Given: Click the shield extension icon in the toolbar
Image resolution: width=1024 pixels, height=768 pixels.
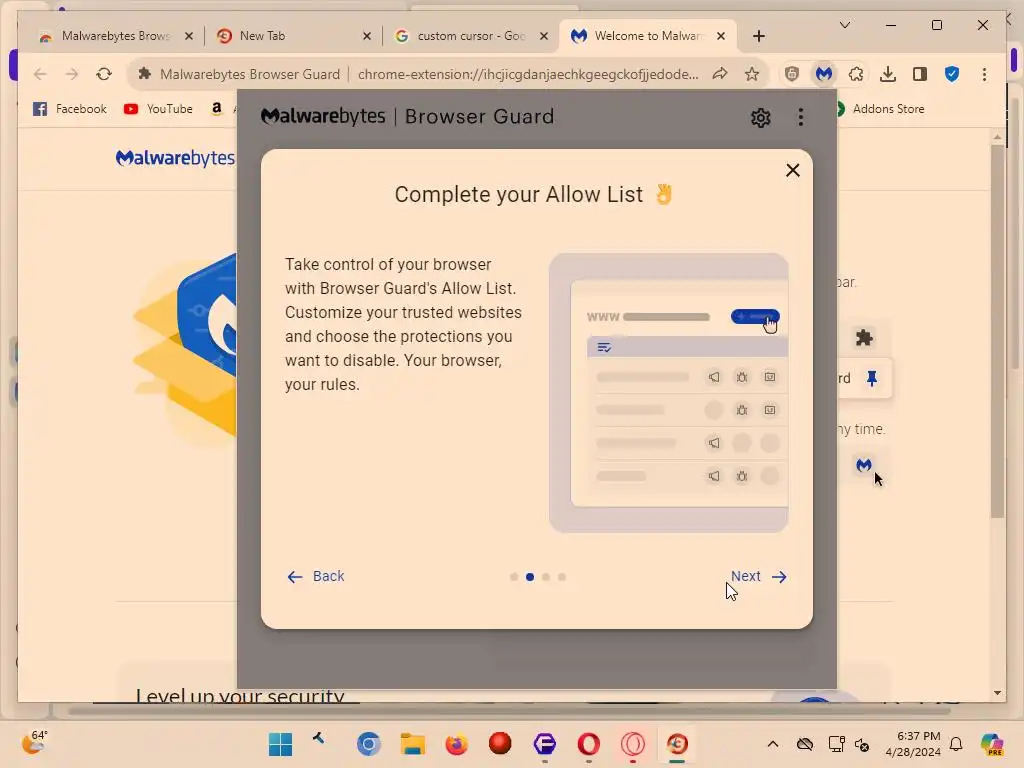Looking at the screenshot, I should pyautogui.click(x=792, y=74).
